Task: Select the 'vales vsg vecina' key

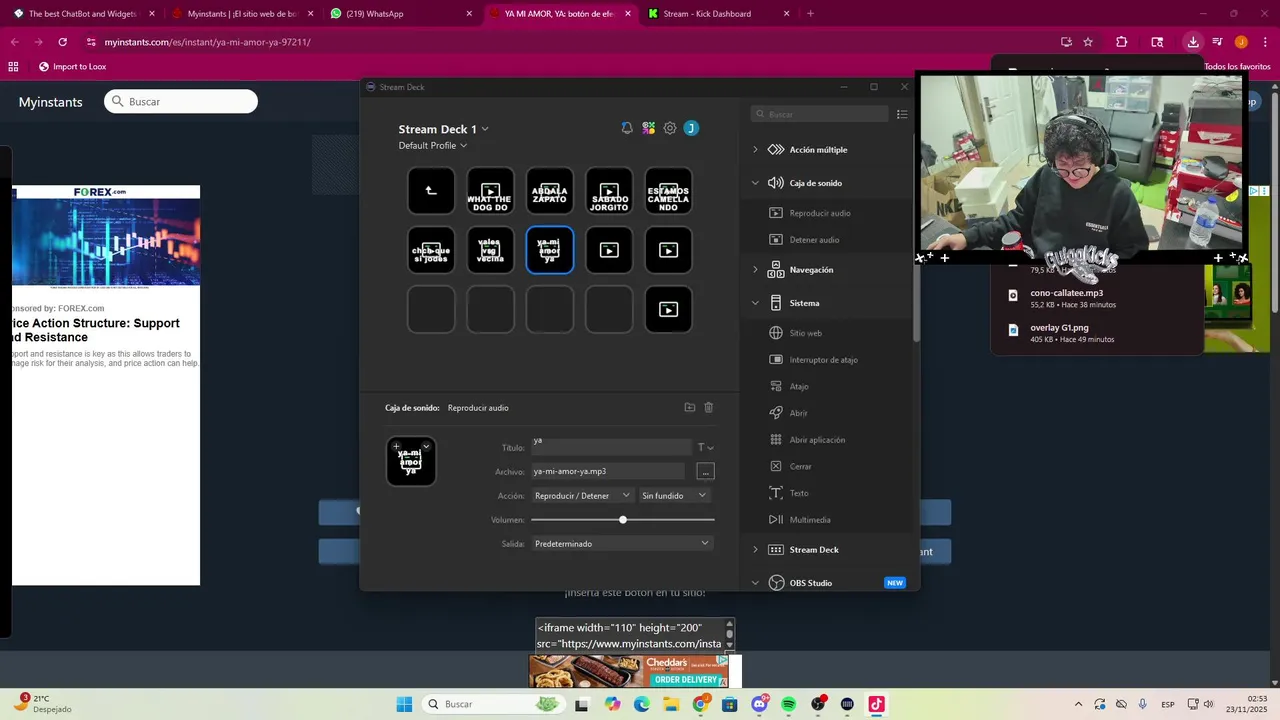Action: 490,250
